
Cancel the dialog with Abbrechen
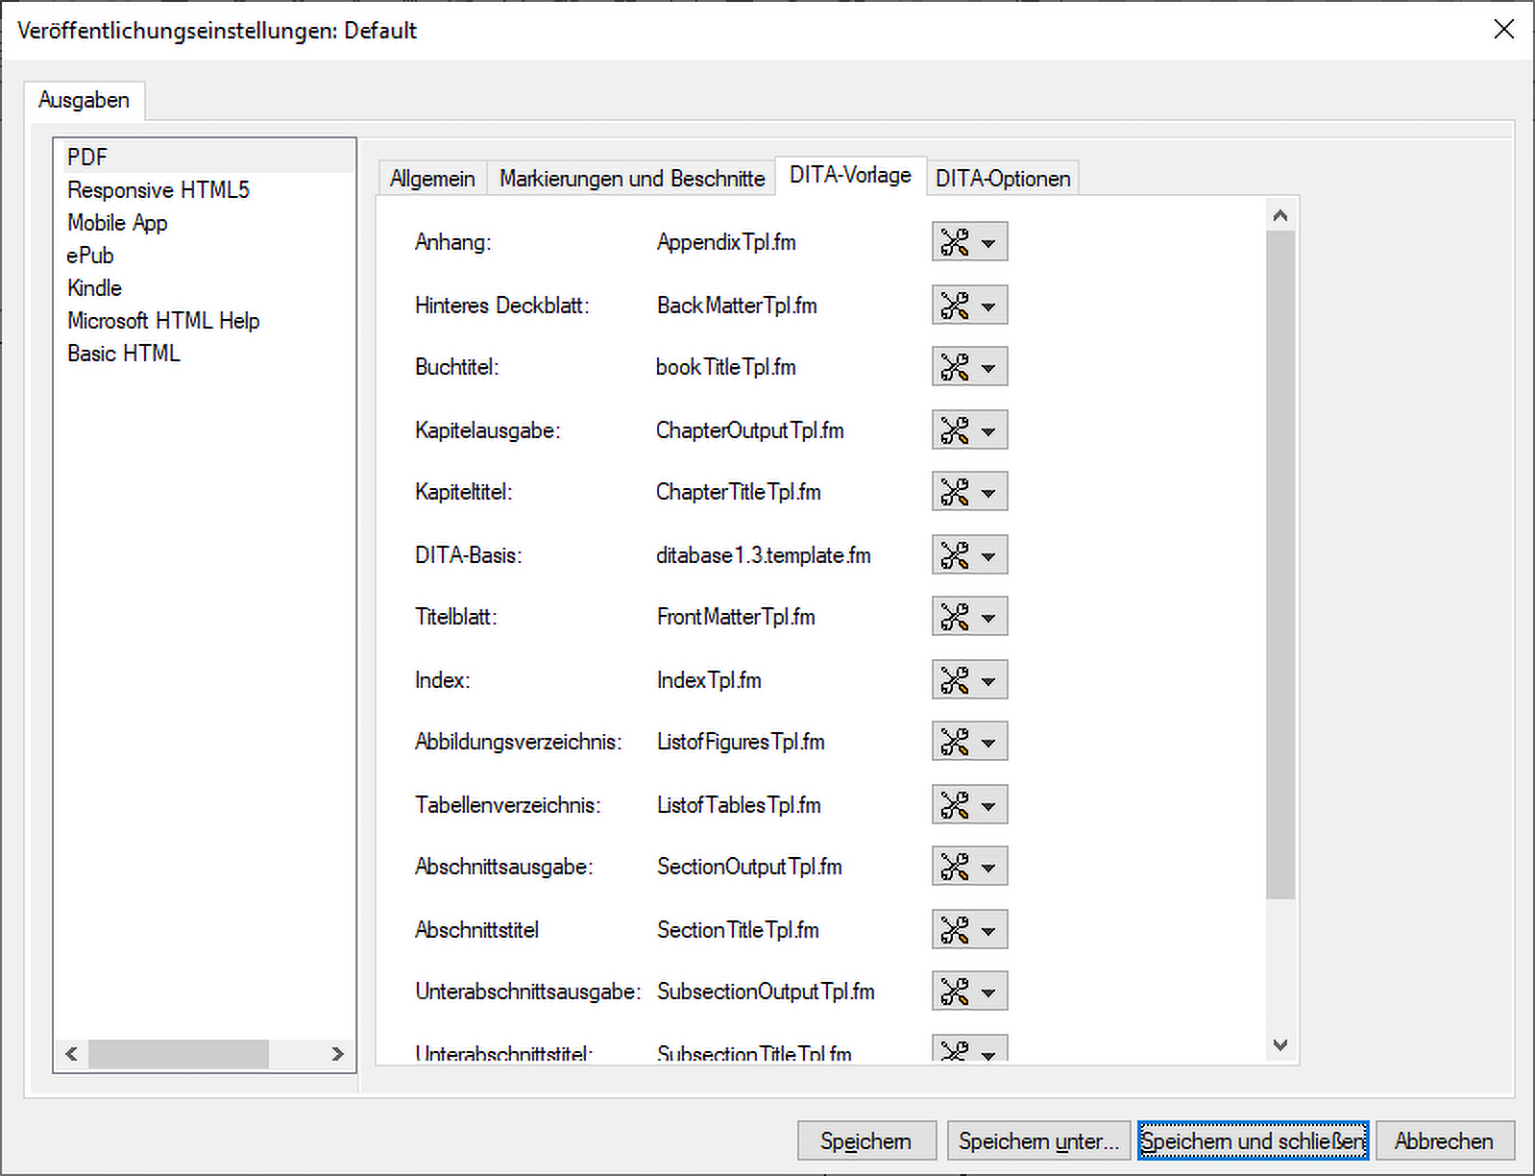[1443, 1140]
